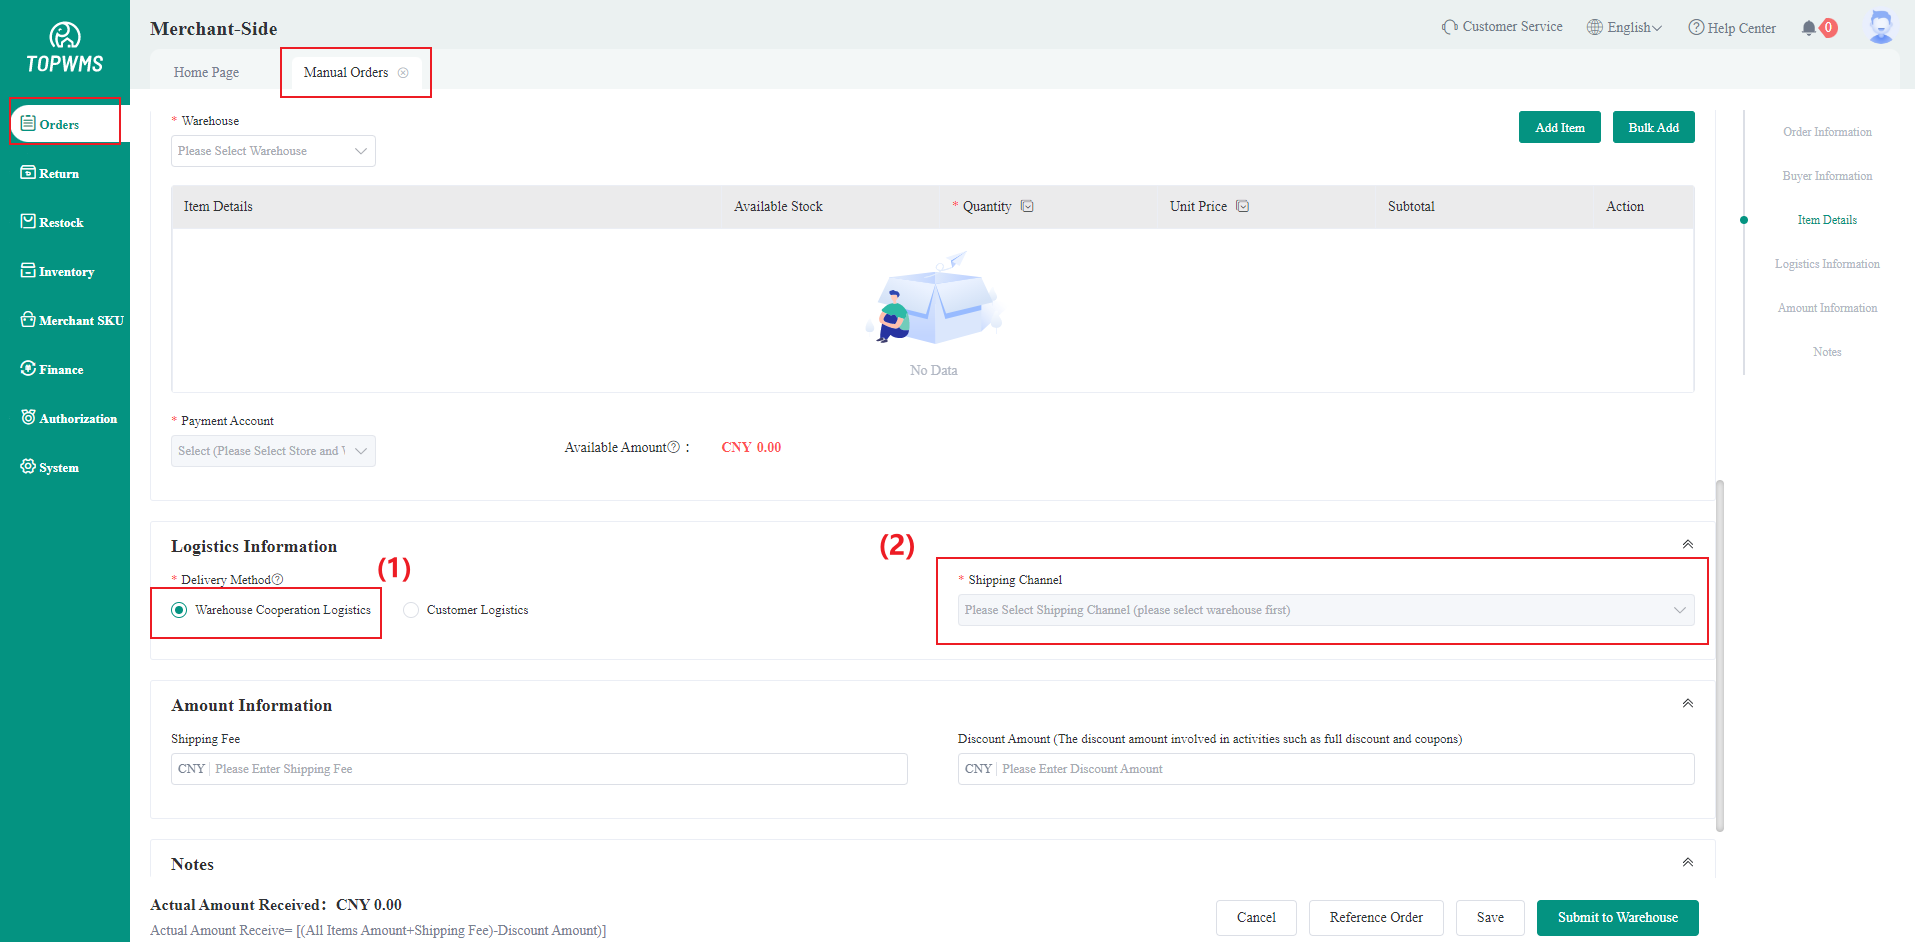1915x942 pixels.
Task: Click the Available Amount help icon
Action: 674,448
